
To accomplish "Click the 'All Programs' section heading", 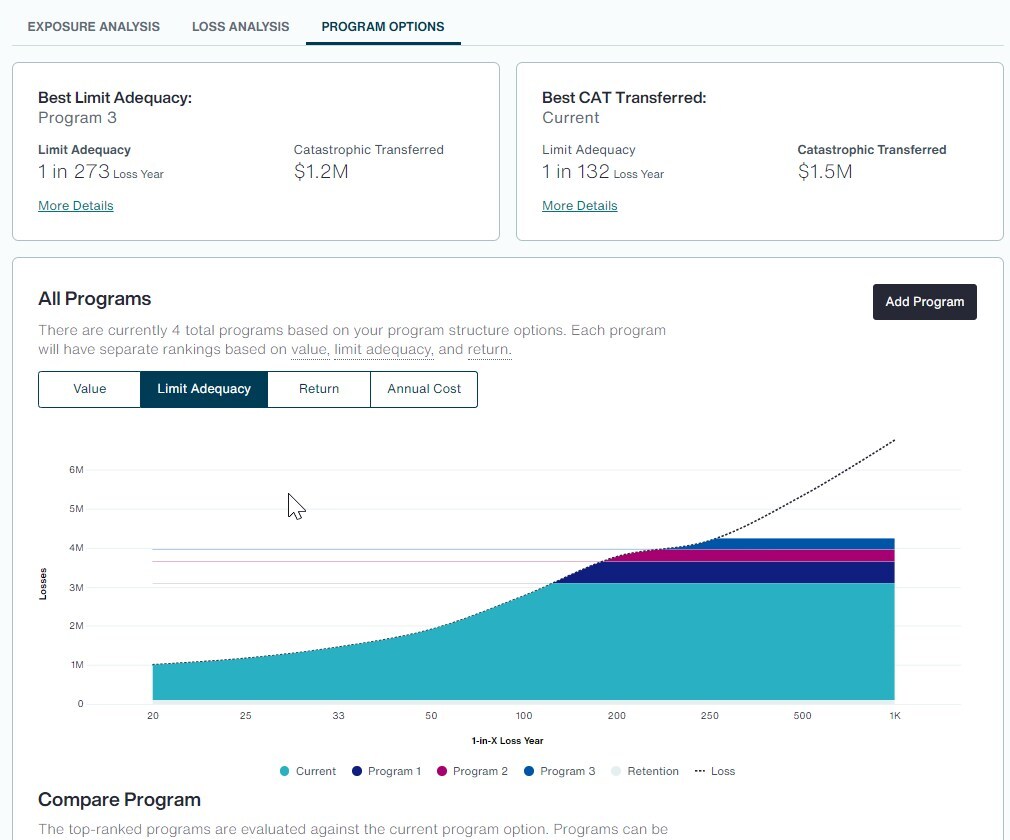I will pos(94,298).
